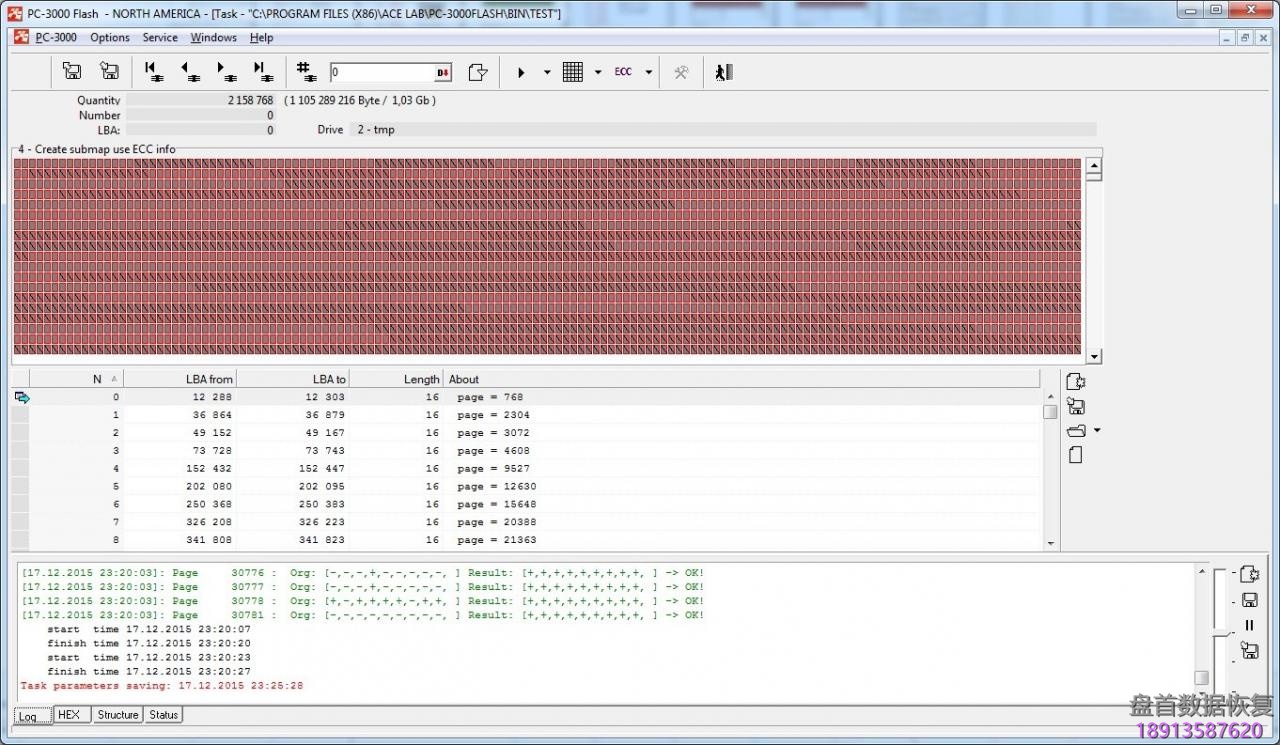Click the pause icon beside the log
This screenshot has height=745, width=1280.
point(1249,625)
